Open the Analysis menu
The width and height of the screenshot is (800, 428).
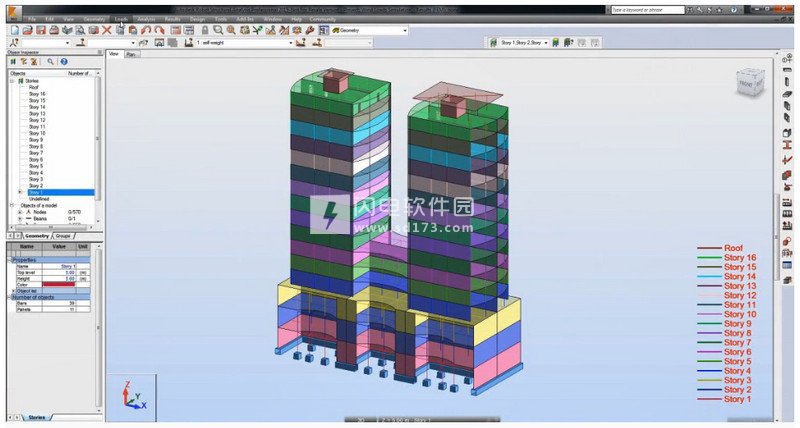[x=146, y=19]
